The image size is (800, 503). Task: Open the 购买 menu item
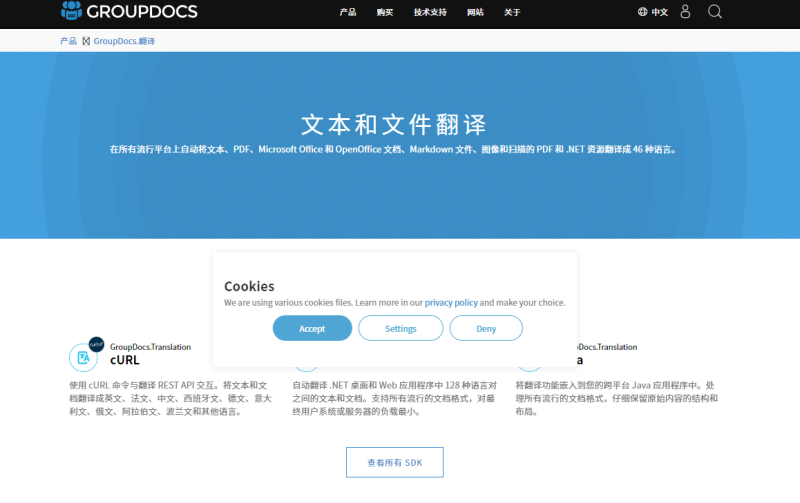point(385,12)
